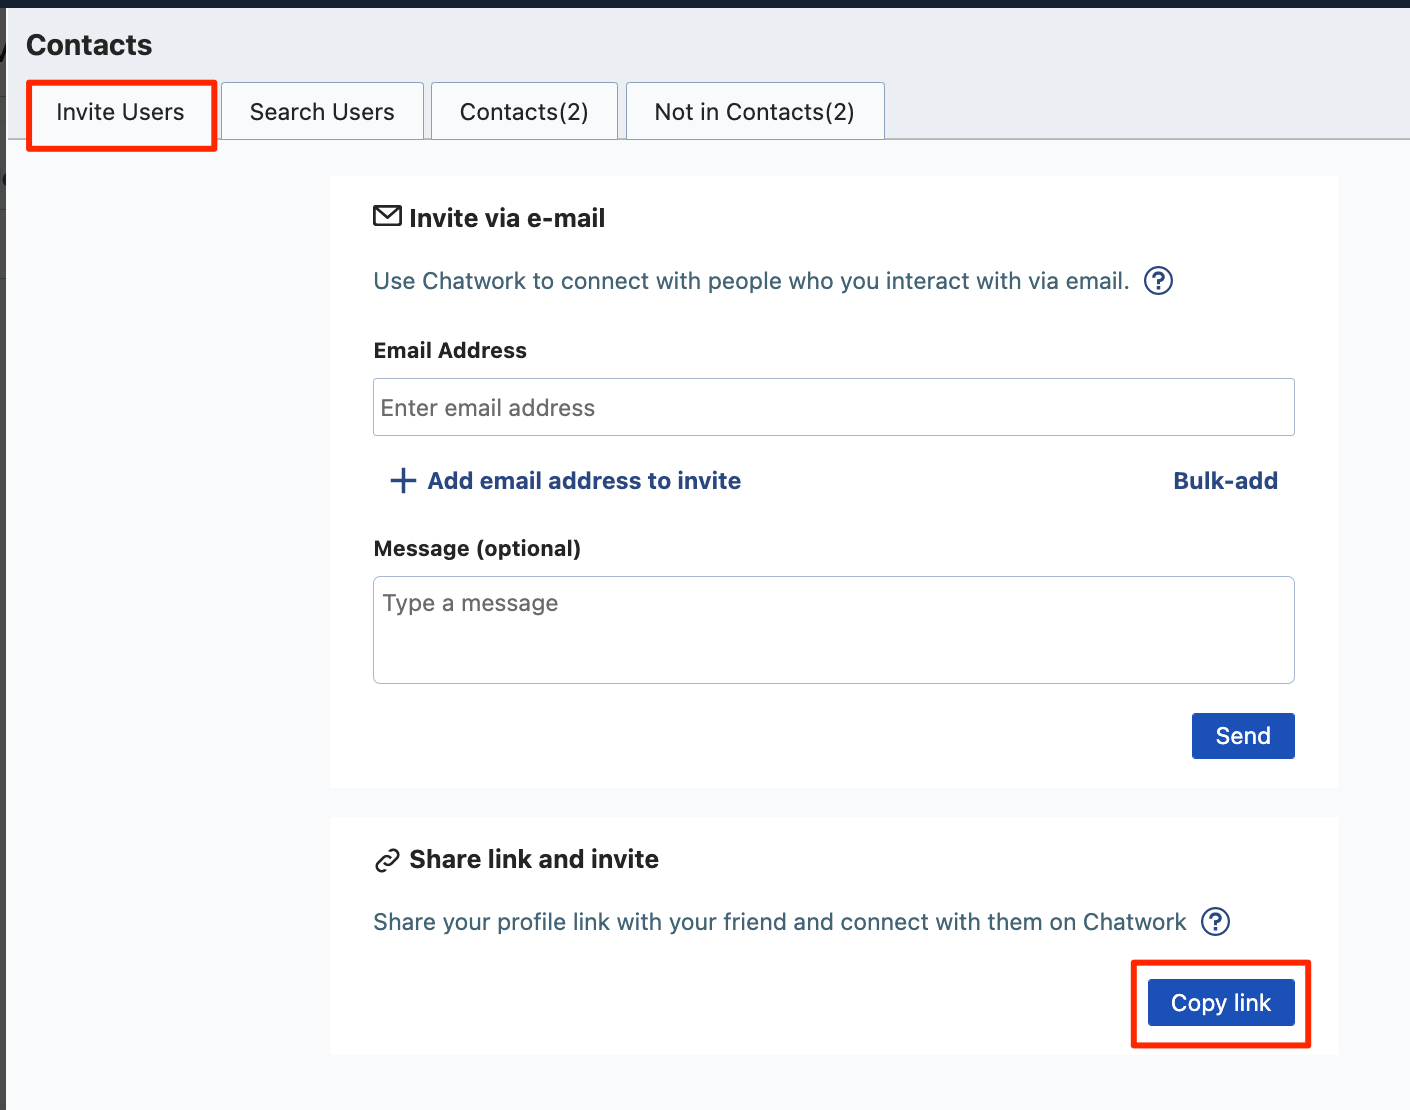The image size is (1410, 1110).
Task: Click the Message (optional) label
Action: [x=477, y=548]
